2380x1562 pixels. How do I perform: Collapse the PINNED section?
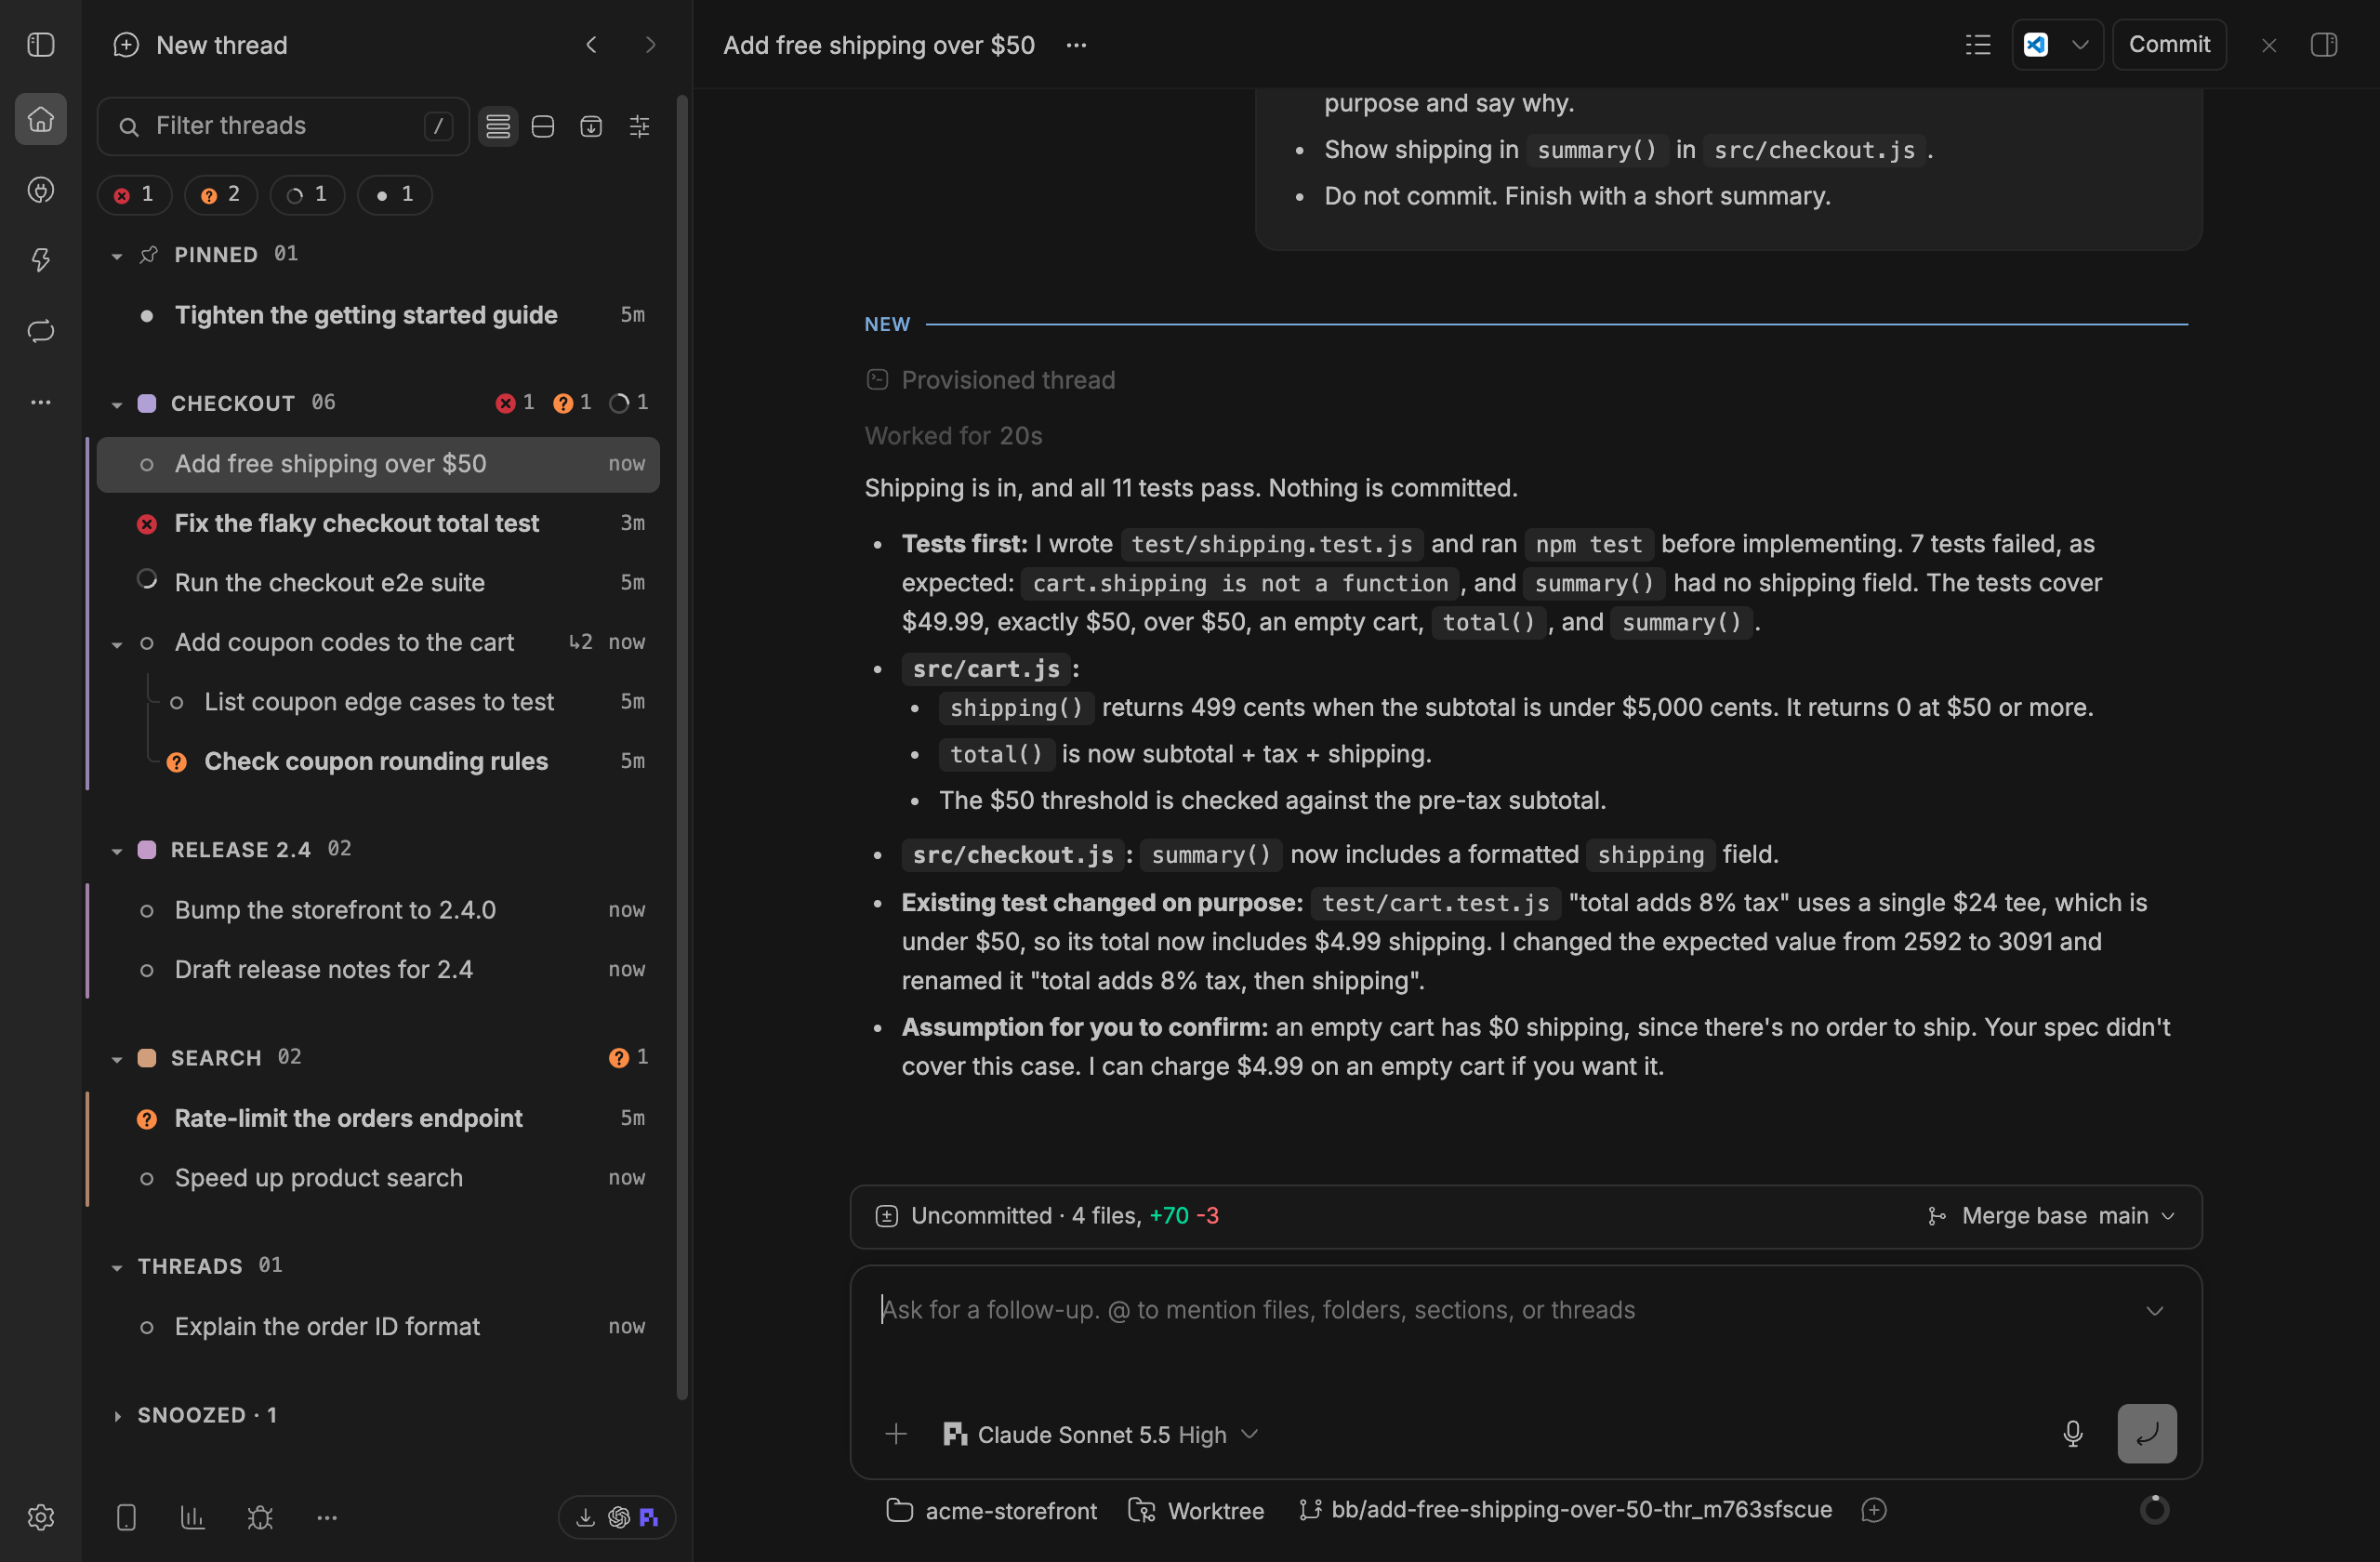[117, 256]
